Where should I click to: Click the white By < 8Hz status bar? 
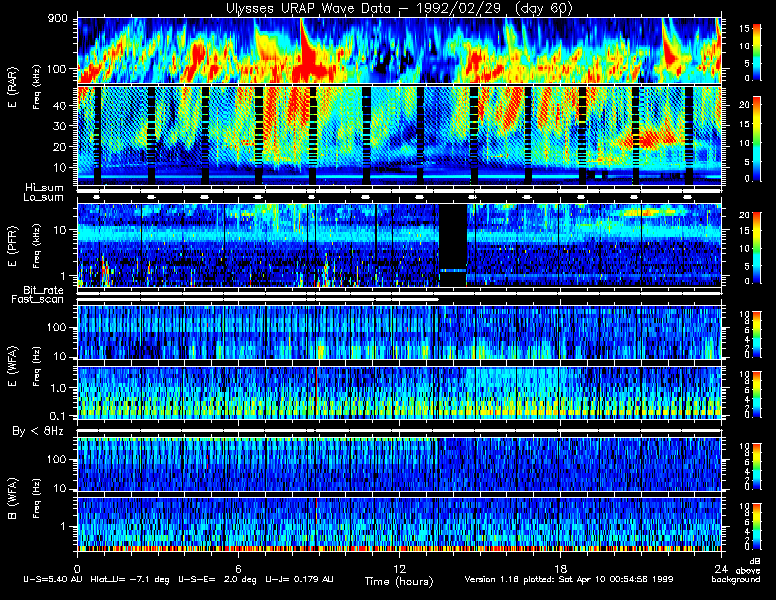click(399, 431)
